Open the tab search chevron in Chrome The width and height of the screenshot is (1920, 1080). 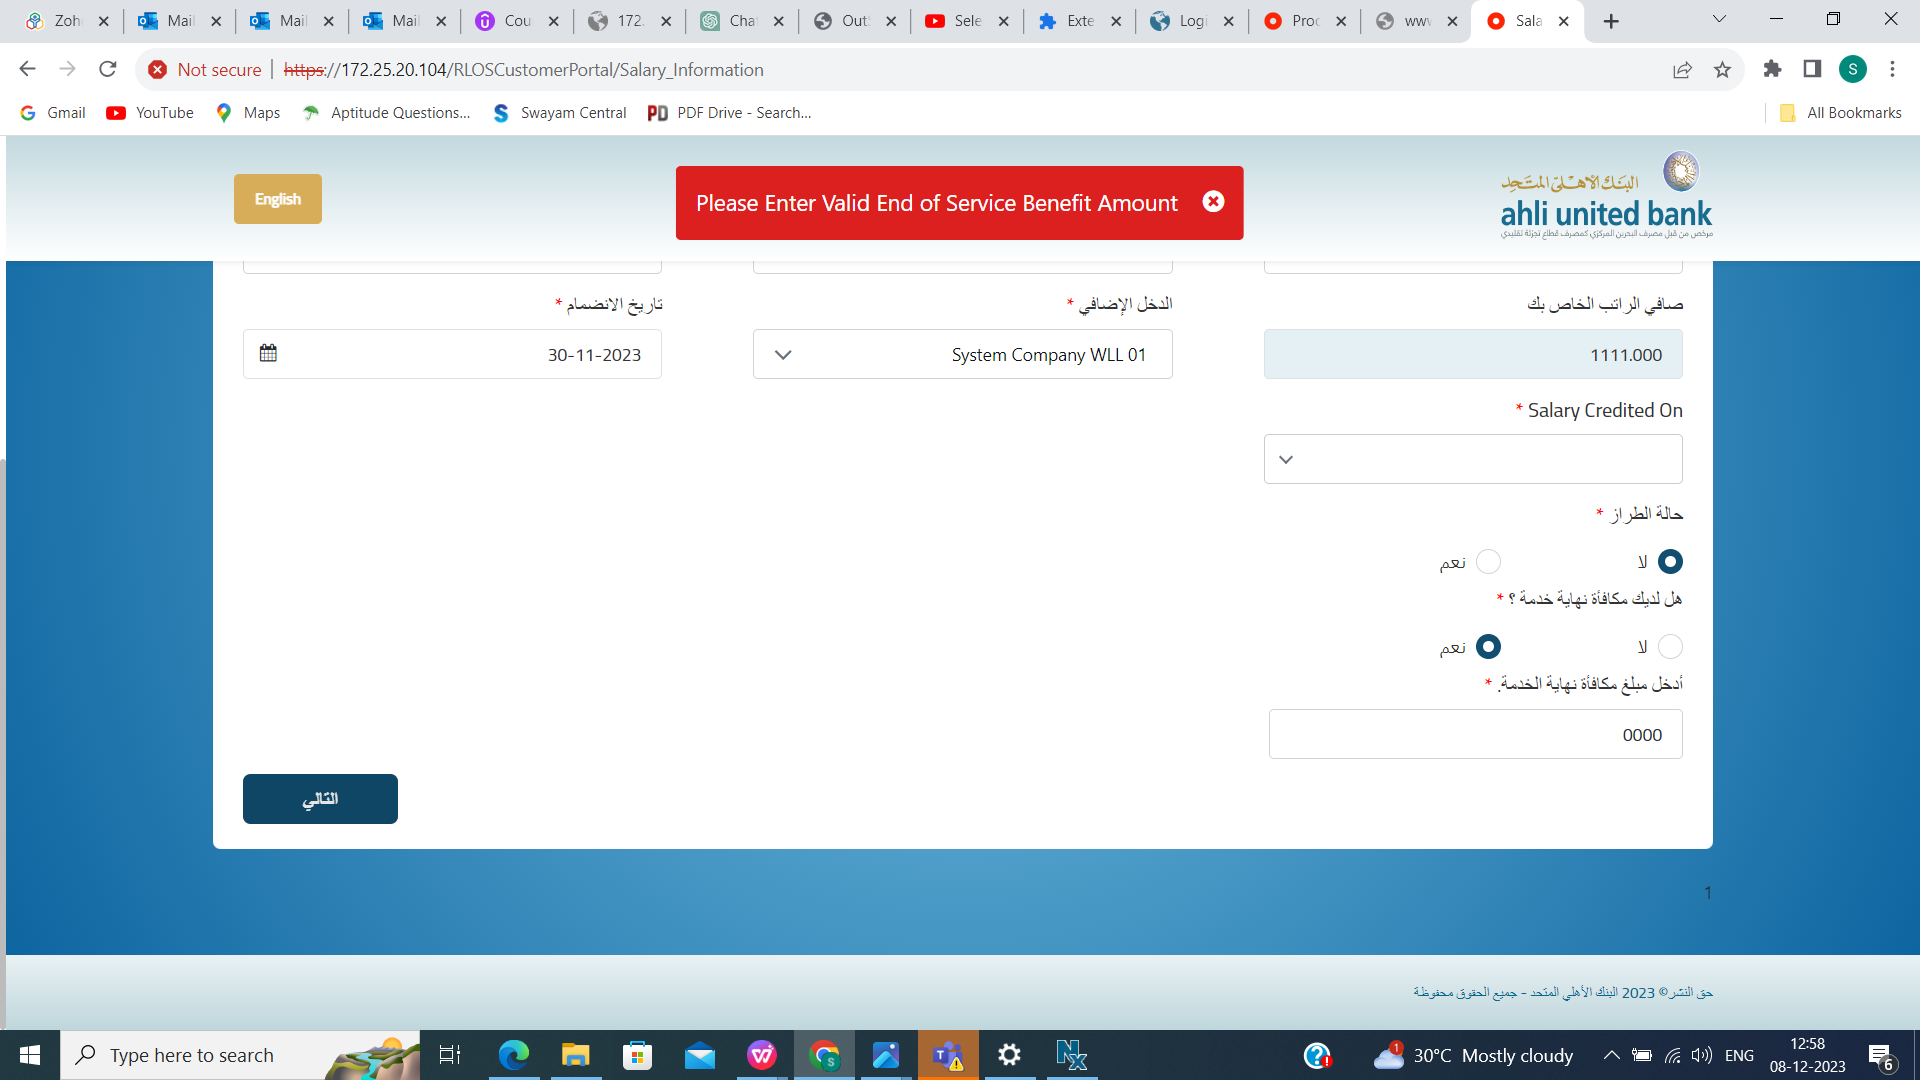coord(1719,20)
